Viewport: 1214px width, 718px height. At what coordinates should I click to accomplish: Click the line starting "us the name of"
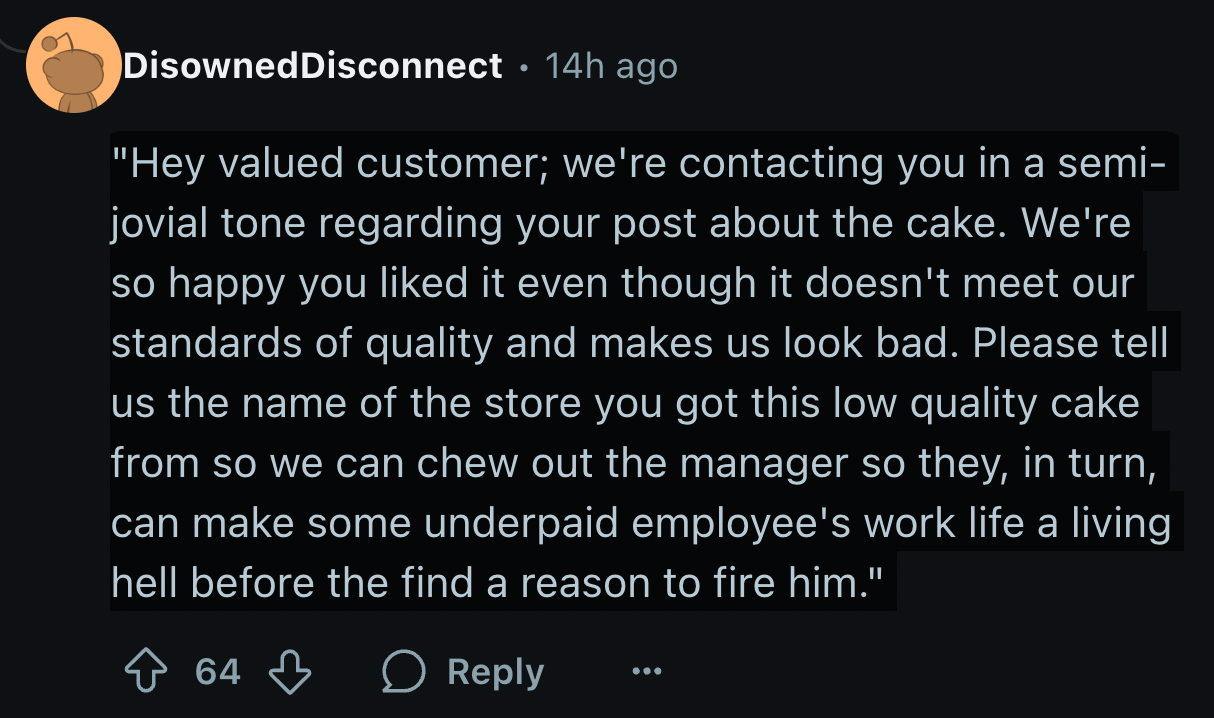pyautogui.click(x=625, y=404)
